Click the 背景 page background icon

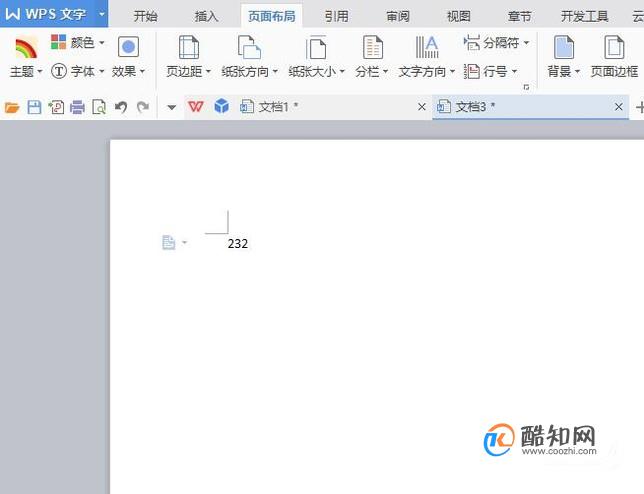coord(564,47)
